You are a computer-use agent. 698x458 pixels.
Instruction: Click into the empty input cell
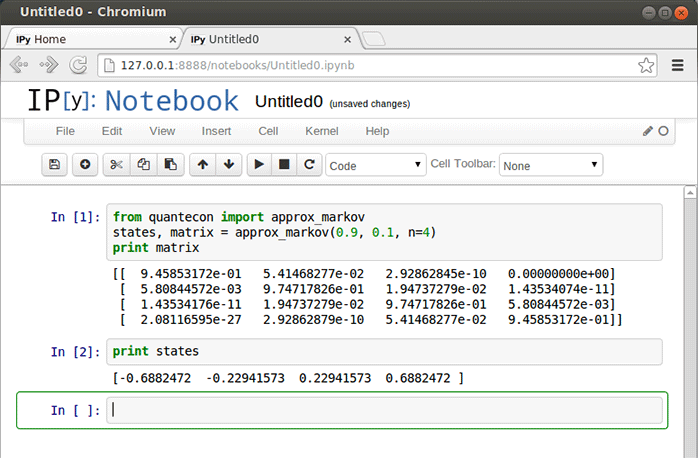coord(384,410)
